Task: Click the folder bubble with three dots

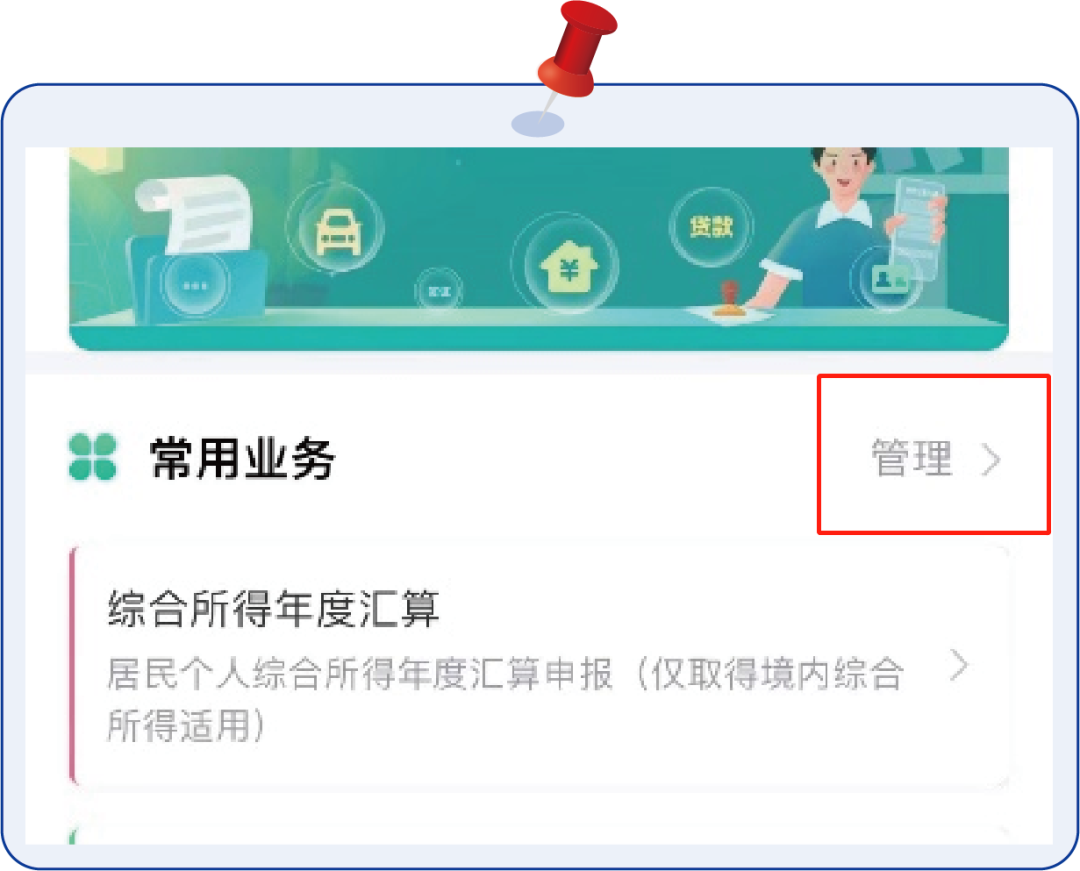Action: (195, 285)
